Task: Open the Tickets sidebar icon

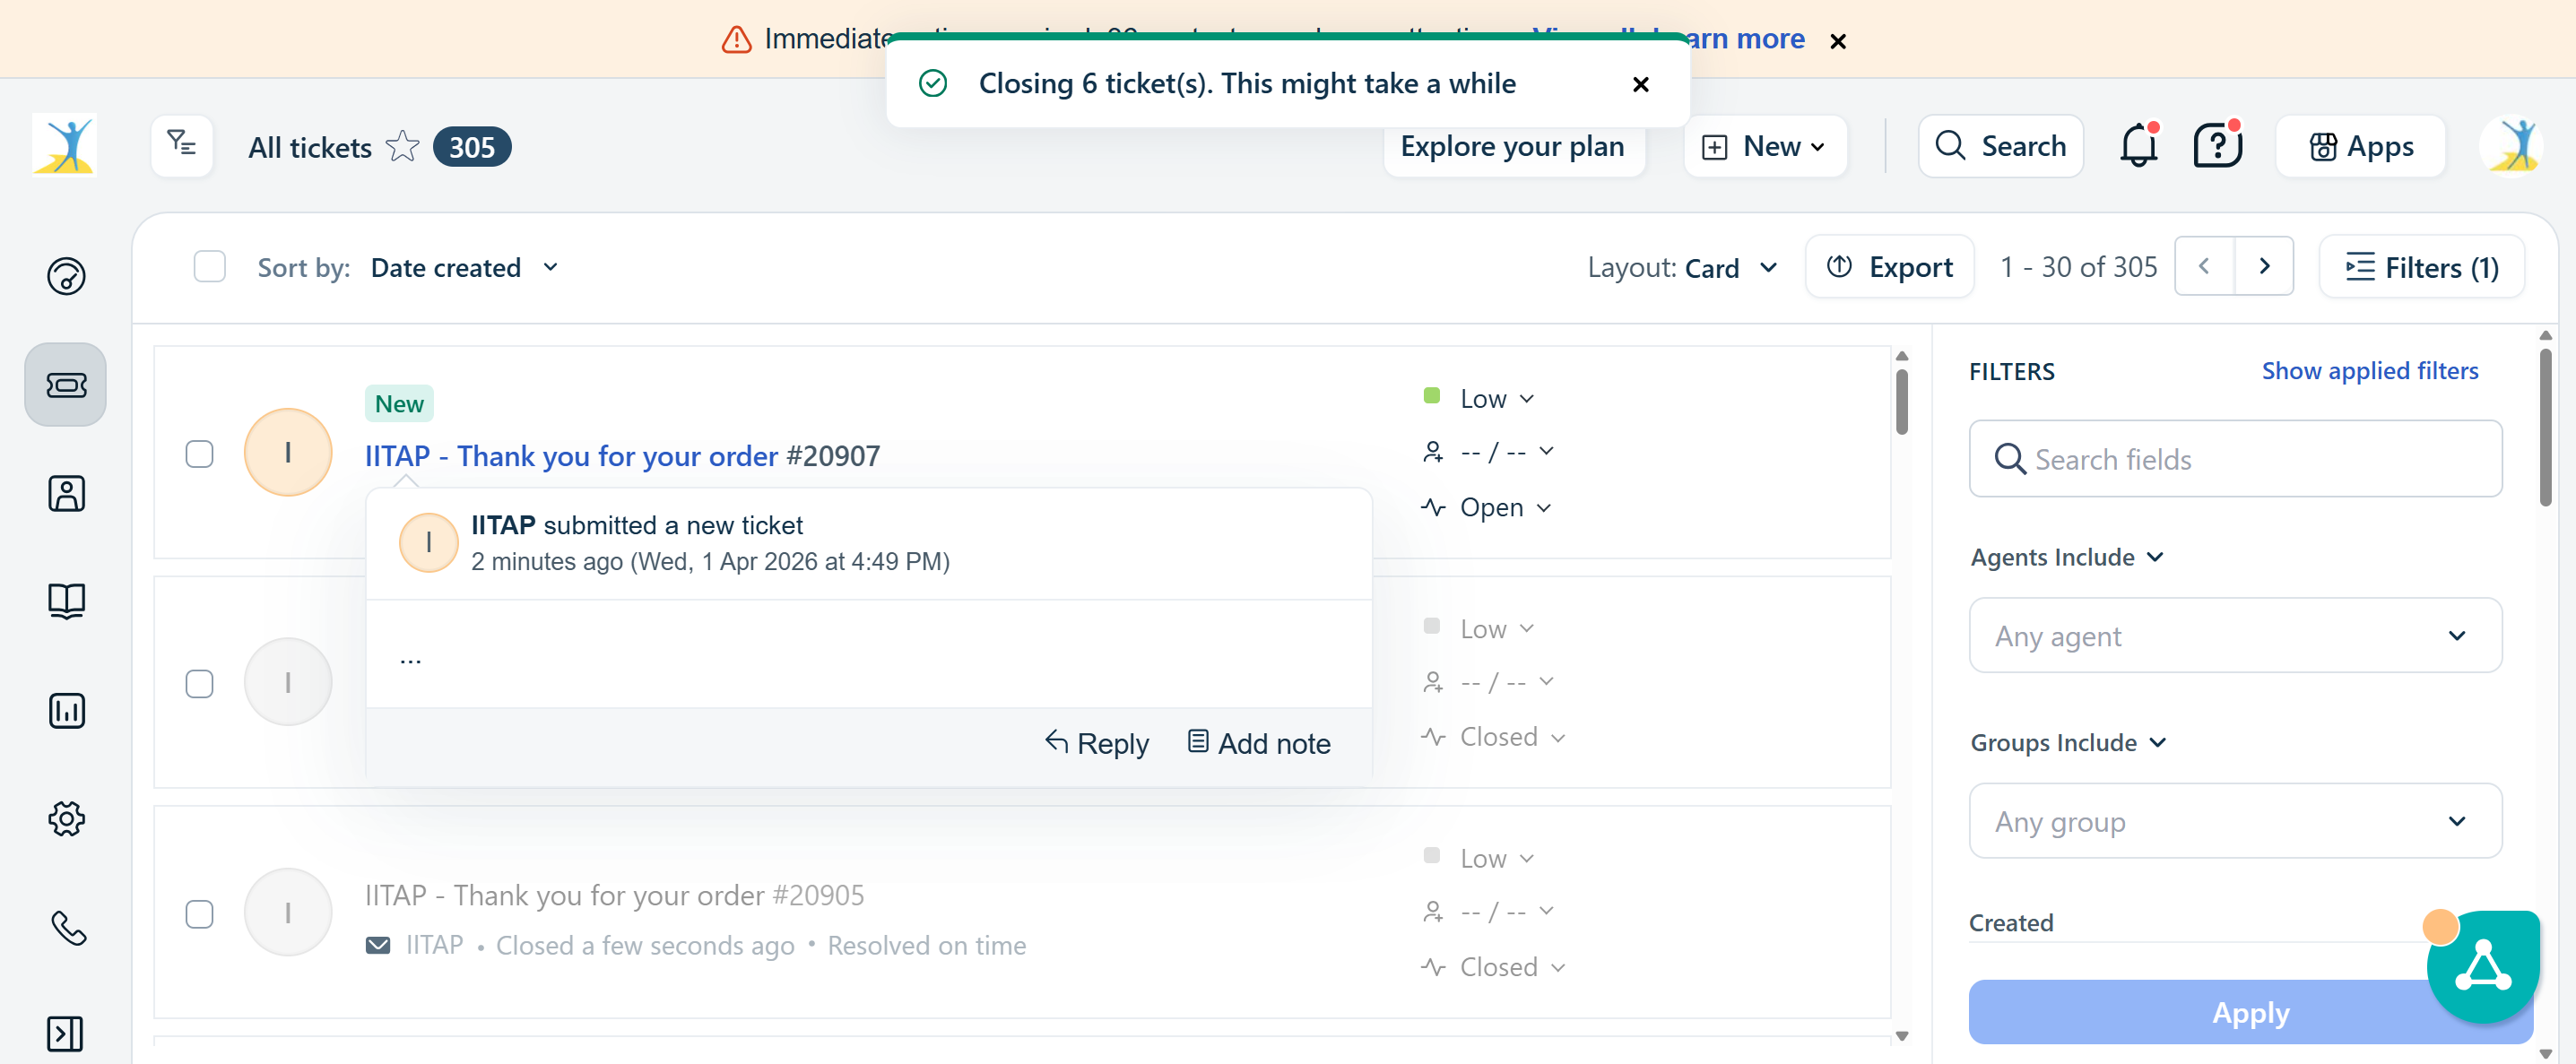Action: pyautogui.click(x=66, y=385)
